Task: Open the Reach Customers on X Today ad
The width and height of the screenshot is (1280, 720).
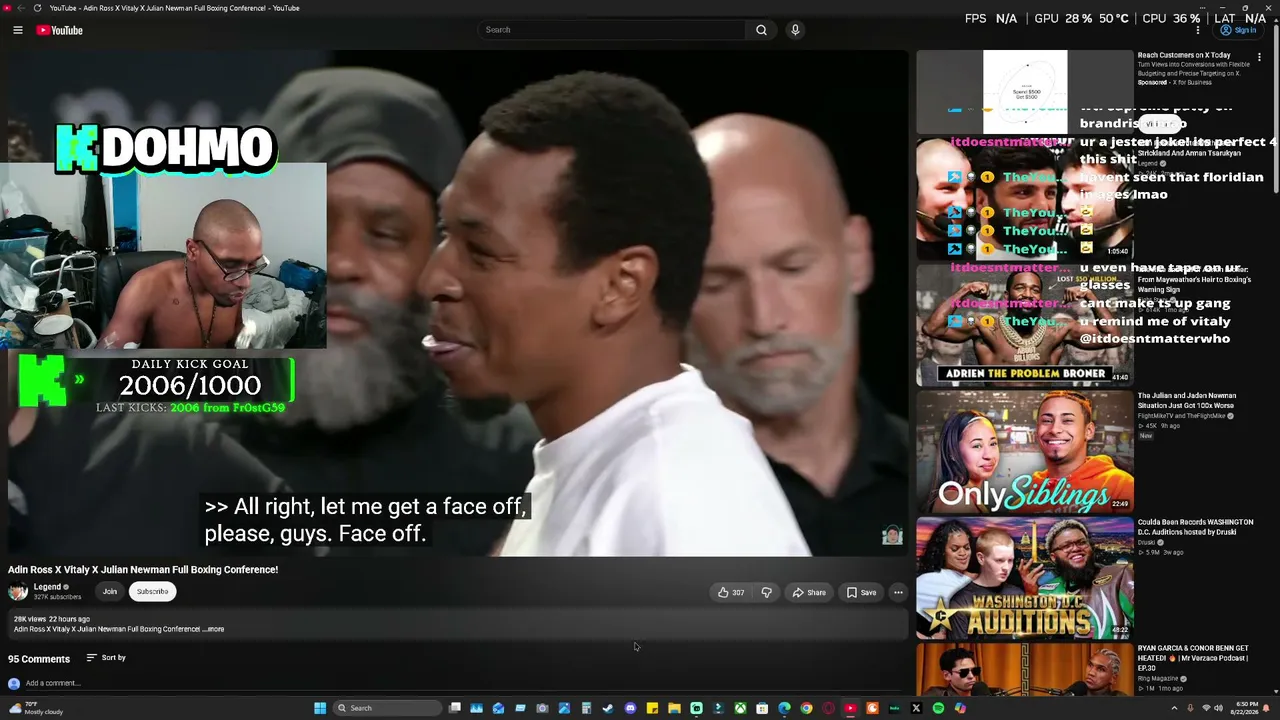Action: [x=1183, y=55]
